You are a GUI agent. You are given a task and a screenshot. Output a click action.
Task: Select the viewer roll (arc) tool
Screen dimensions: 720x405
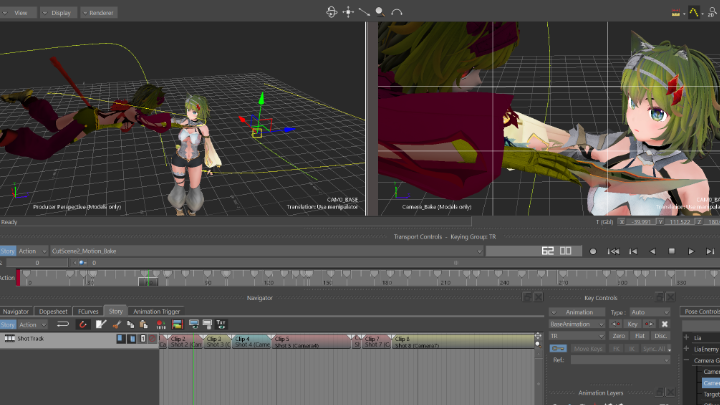(x=397, y=12)
